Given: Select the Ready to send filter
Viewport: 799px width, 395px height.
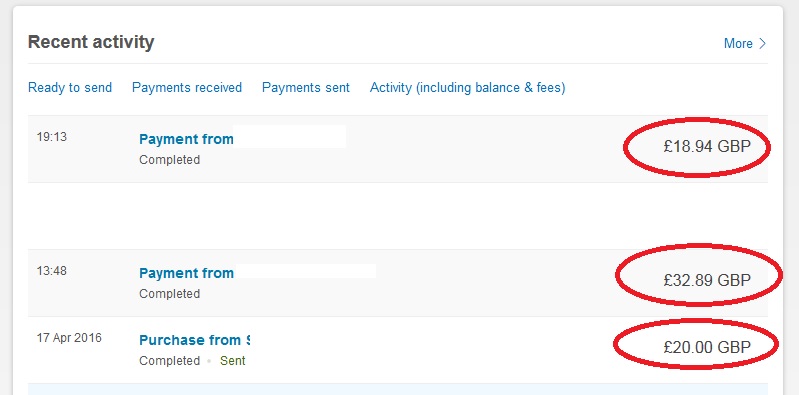Looking at the screenshot, I should [x=70, y=88].
